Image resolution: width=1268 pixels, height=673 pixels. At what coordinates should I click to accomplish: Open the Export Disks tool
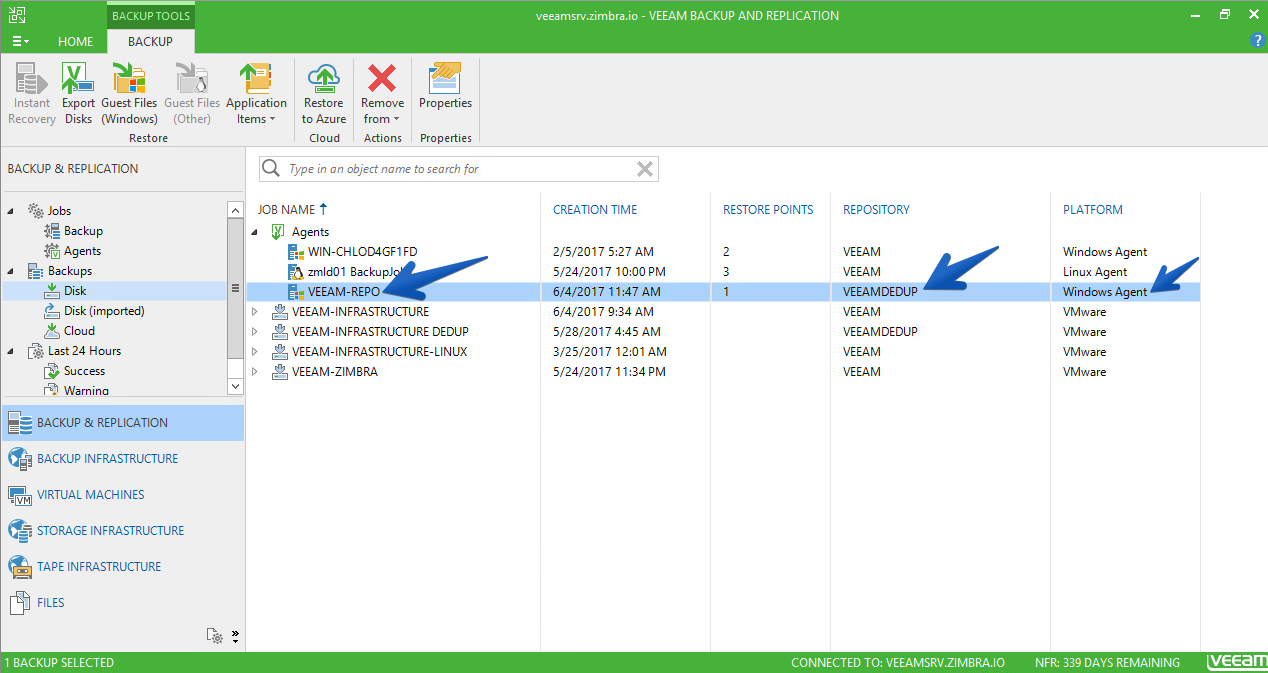[78, 94]
